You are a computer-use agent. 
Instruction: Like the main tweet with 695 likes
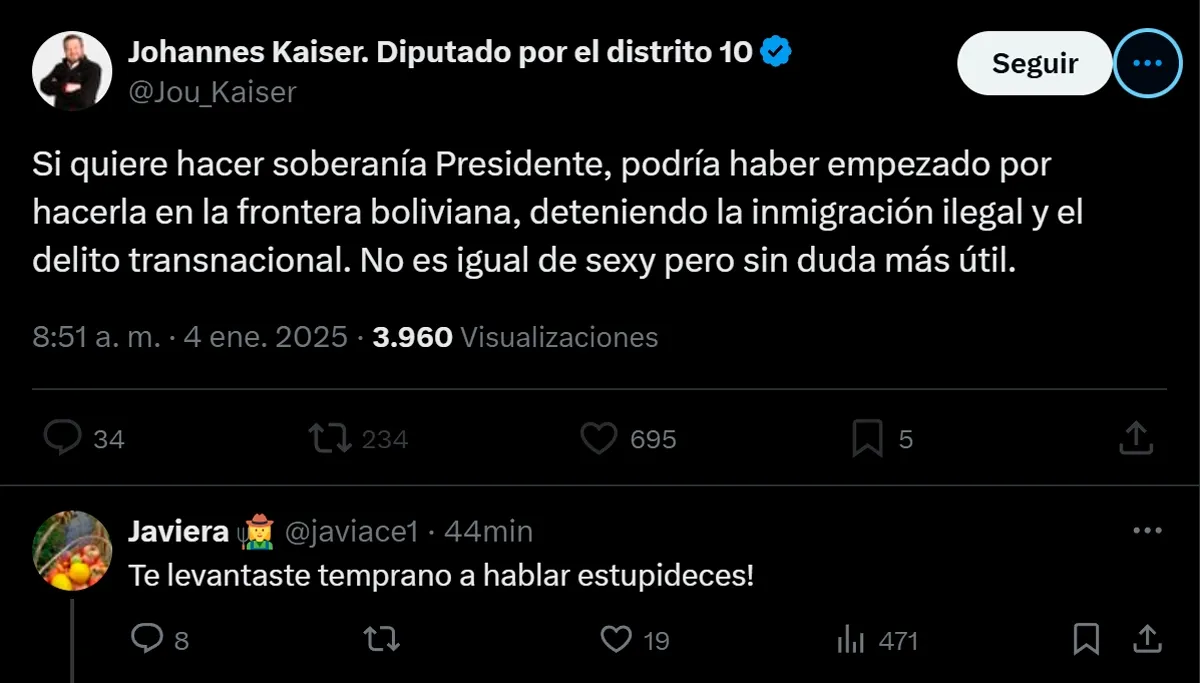599,438
